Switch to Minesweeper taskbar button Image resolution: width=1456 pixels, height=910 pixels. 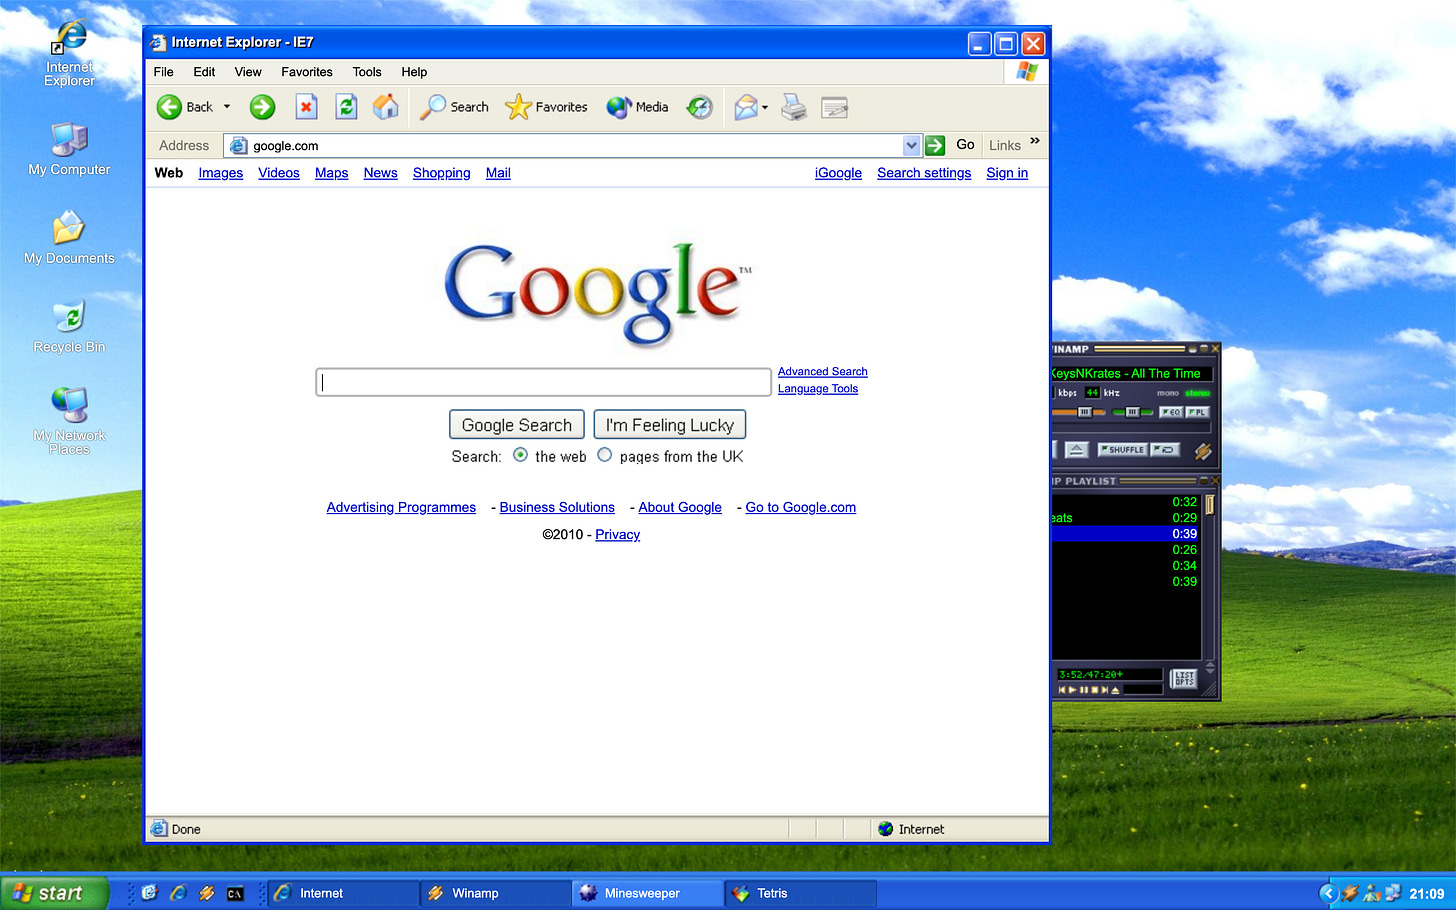click(x=648, y=893)
